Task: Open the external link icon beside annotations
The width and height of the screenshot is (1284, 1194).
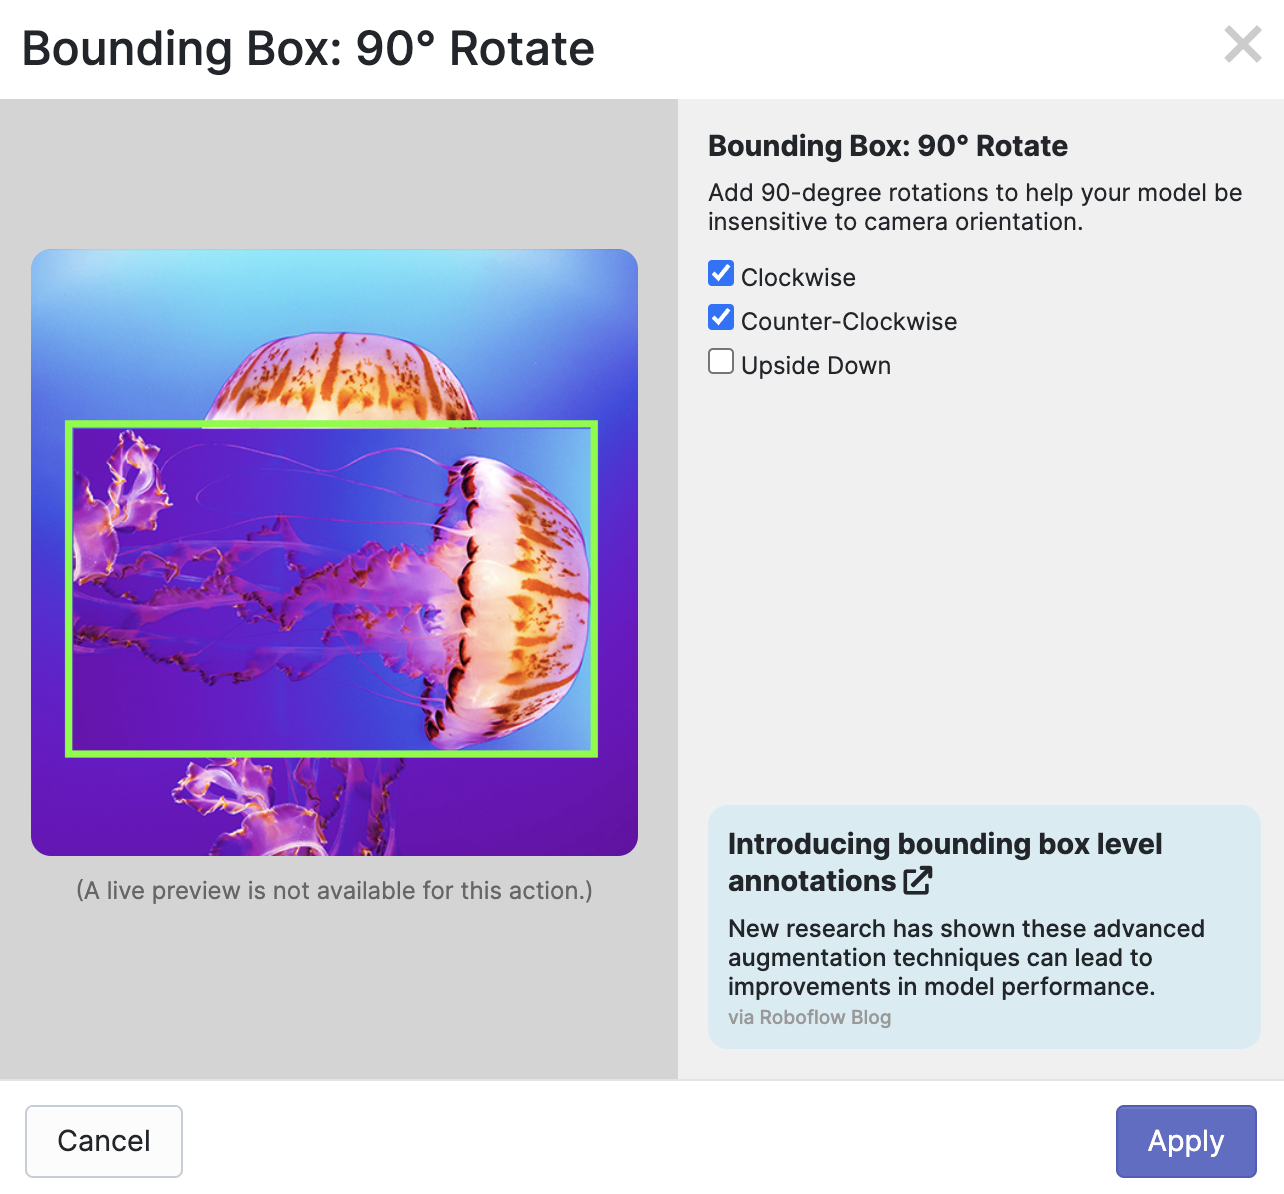Action: click(x=917, y=881)
